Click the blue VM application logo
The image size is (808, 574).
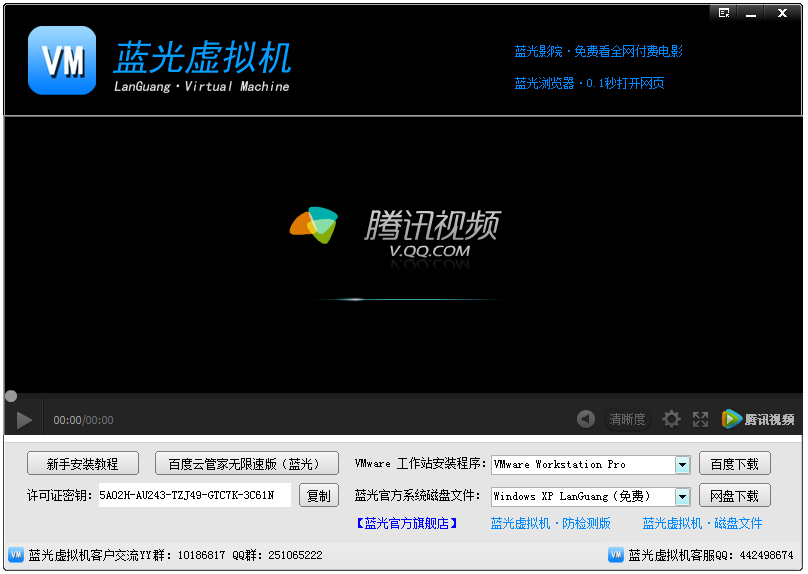point(62,60)
